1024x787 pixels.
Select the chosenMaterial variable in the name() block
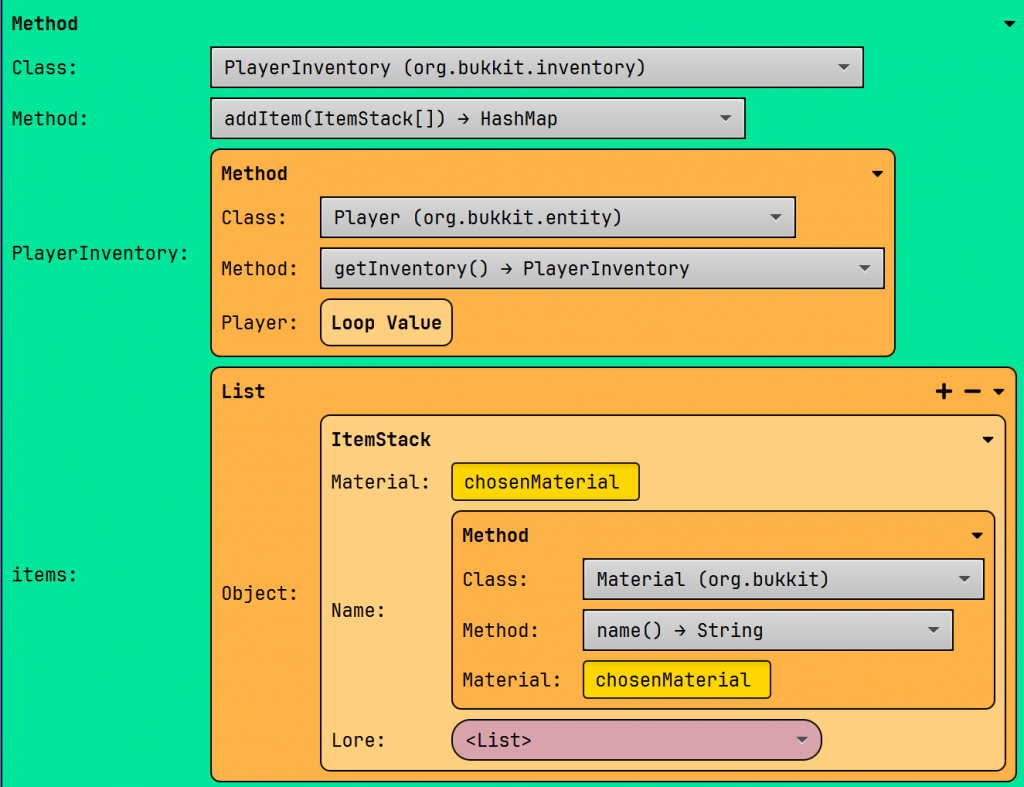[x=676, y=680]
